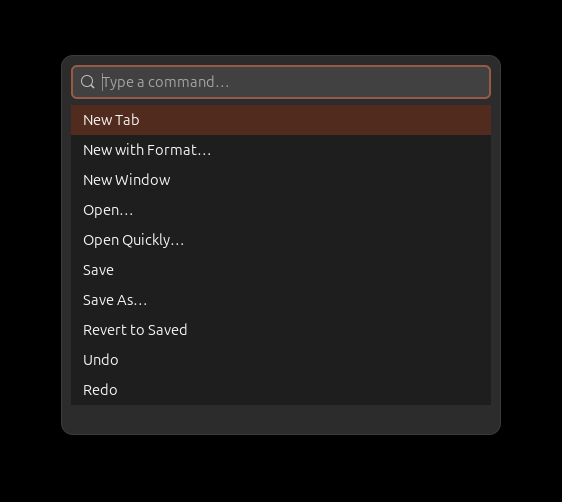Run the Save command
Viewport: 562px width, 502px height.
(x=281, y=270)
